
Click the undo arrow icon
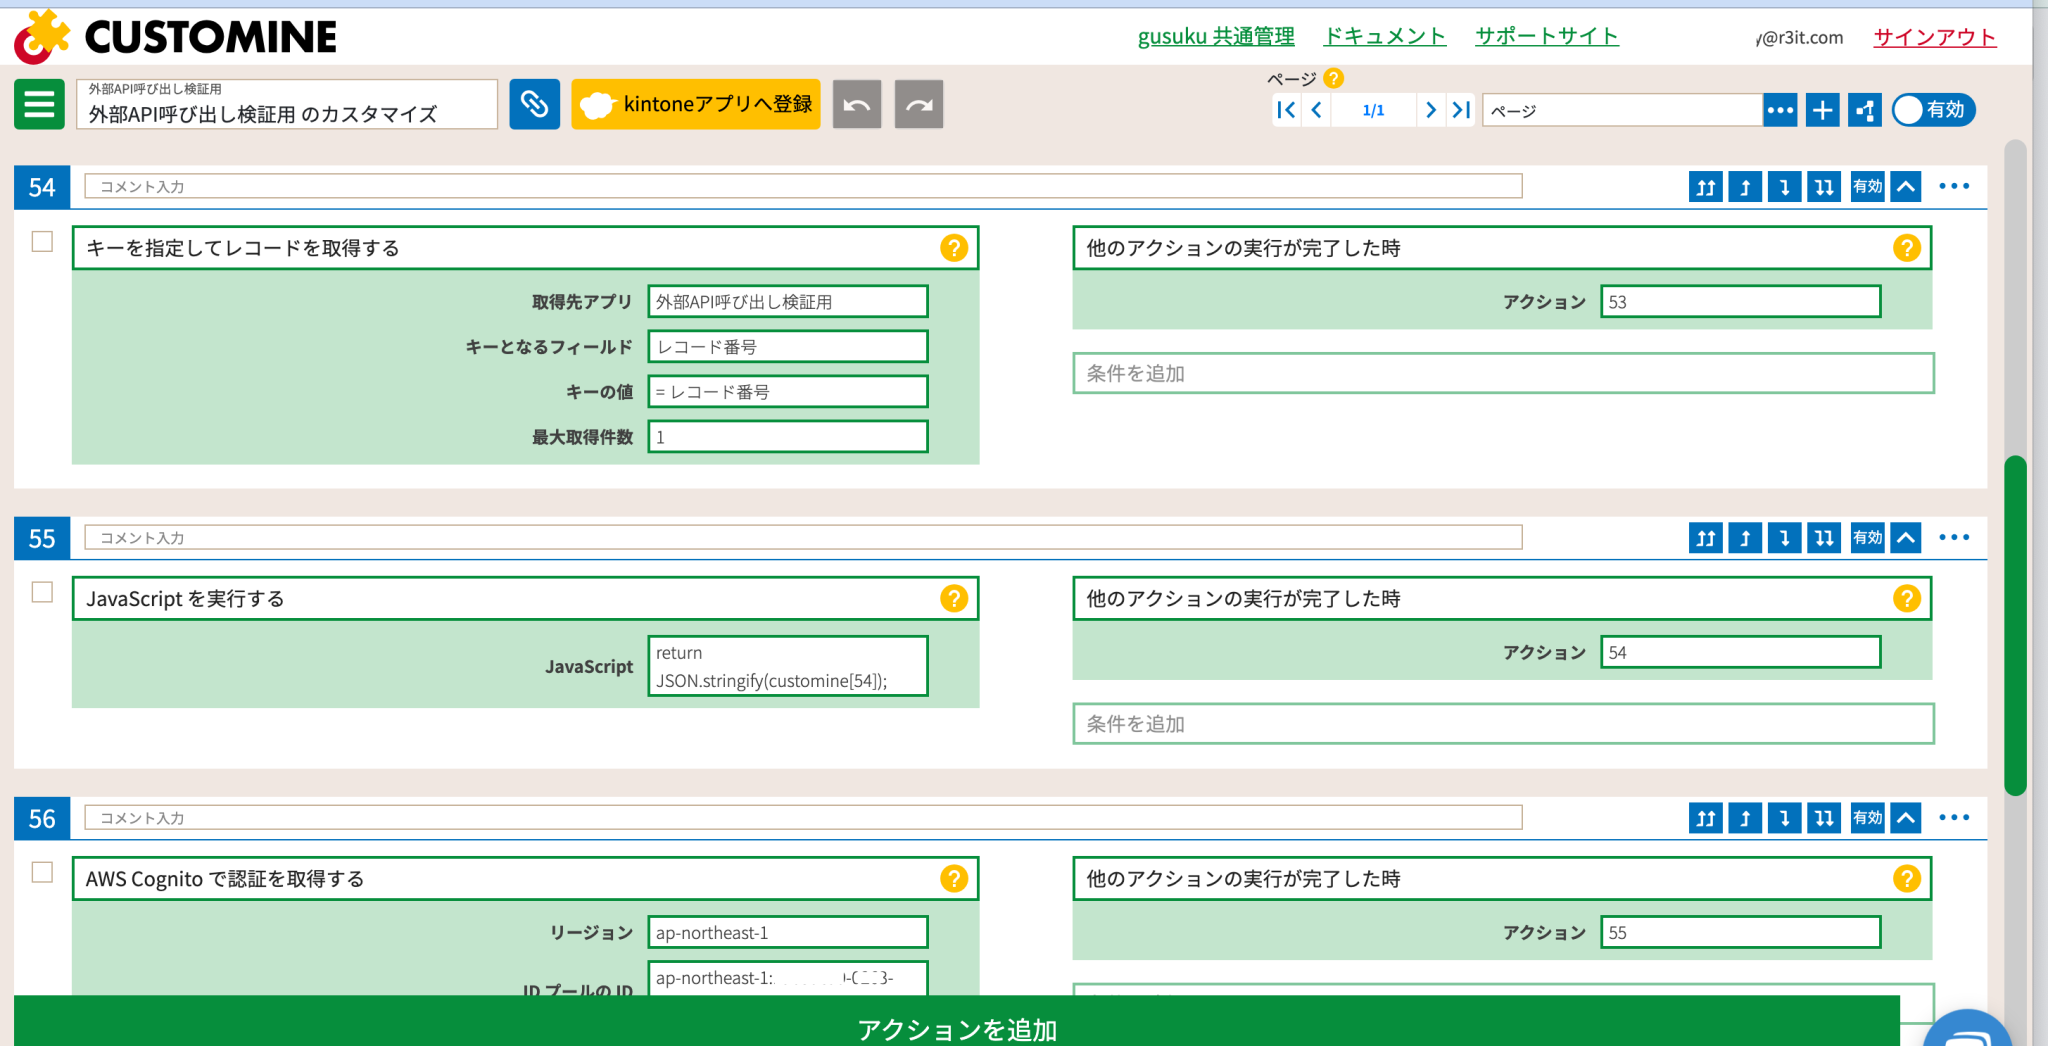pyautogui.click(x=857, y=104)
